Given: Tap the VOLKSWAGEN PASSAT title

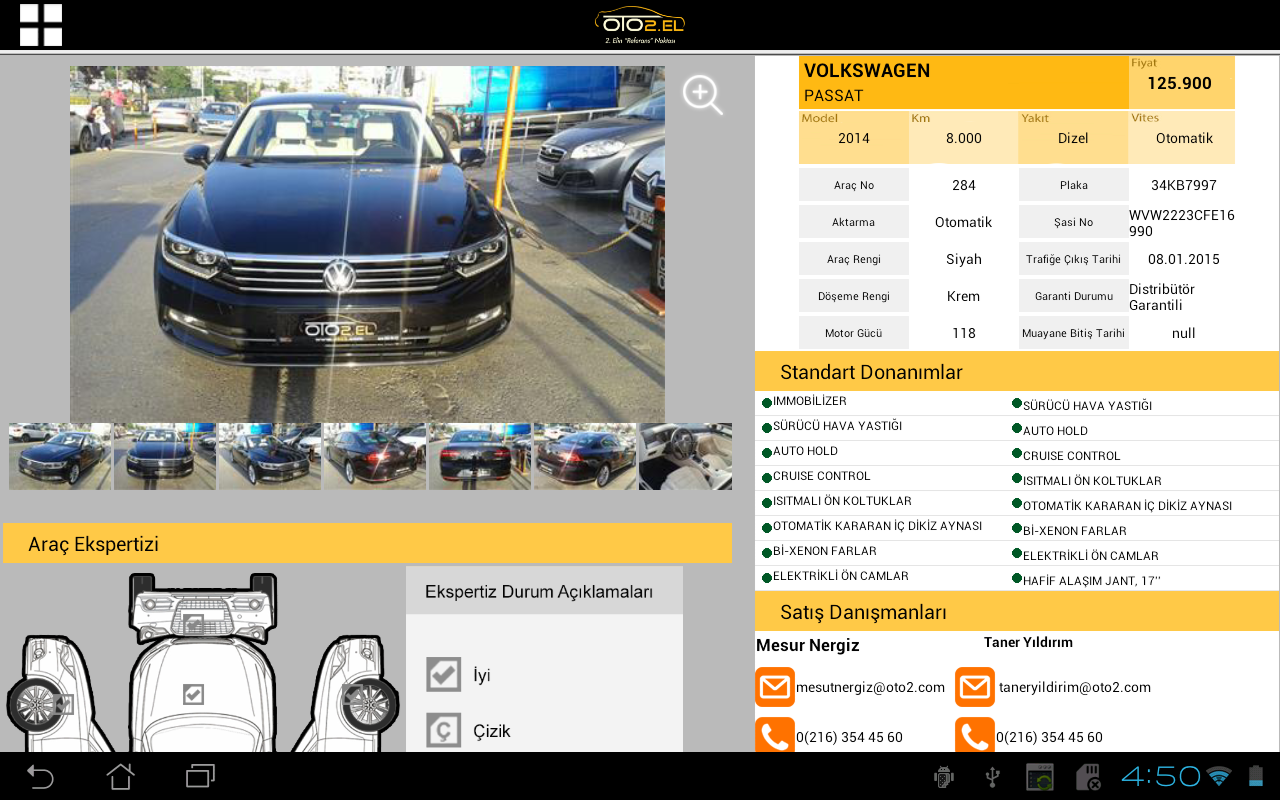Looking at the screenshot, I should coord(964,83).
